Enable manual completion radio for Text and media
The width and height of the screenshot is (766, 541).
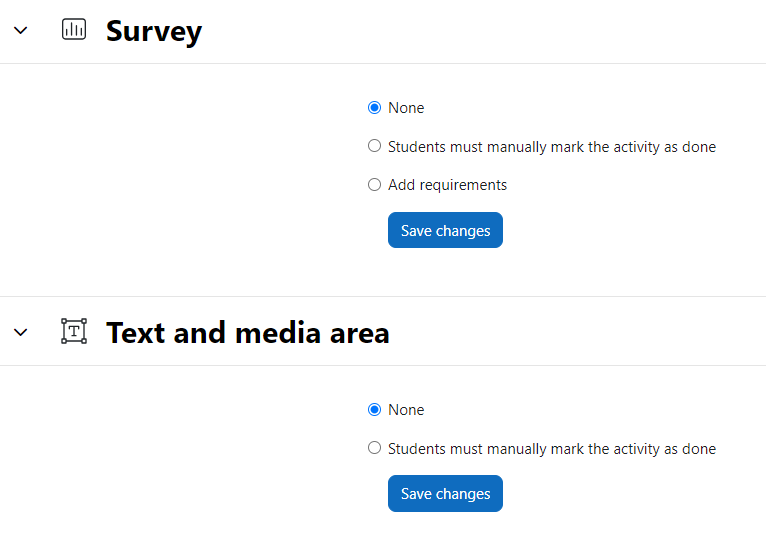pyautogui.click(x=374, y=448)
